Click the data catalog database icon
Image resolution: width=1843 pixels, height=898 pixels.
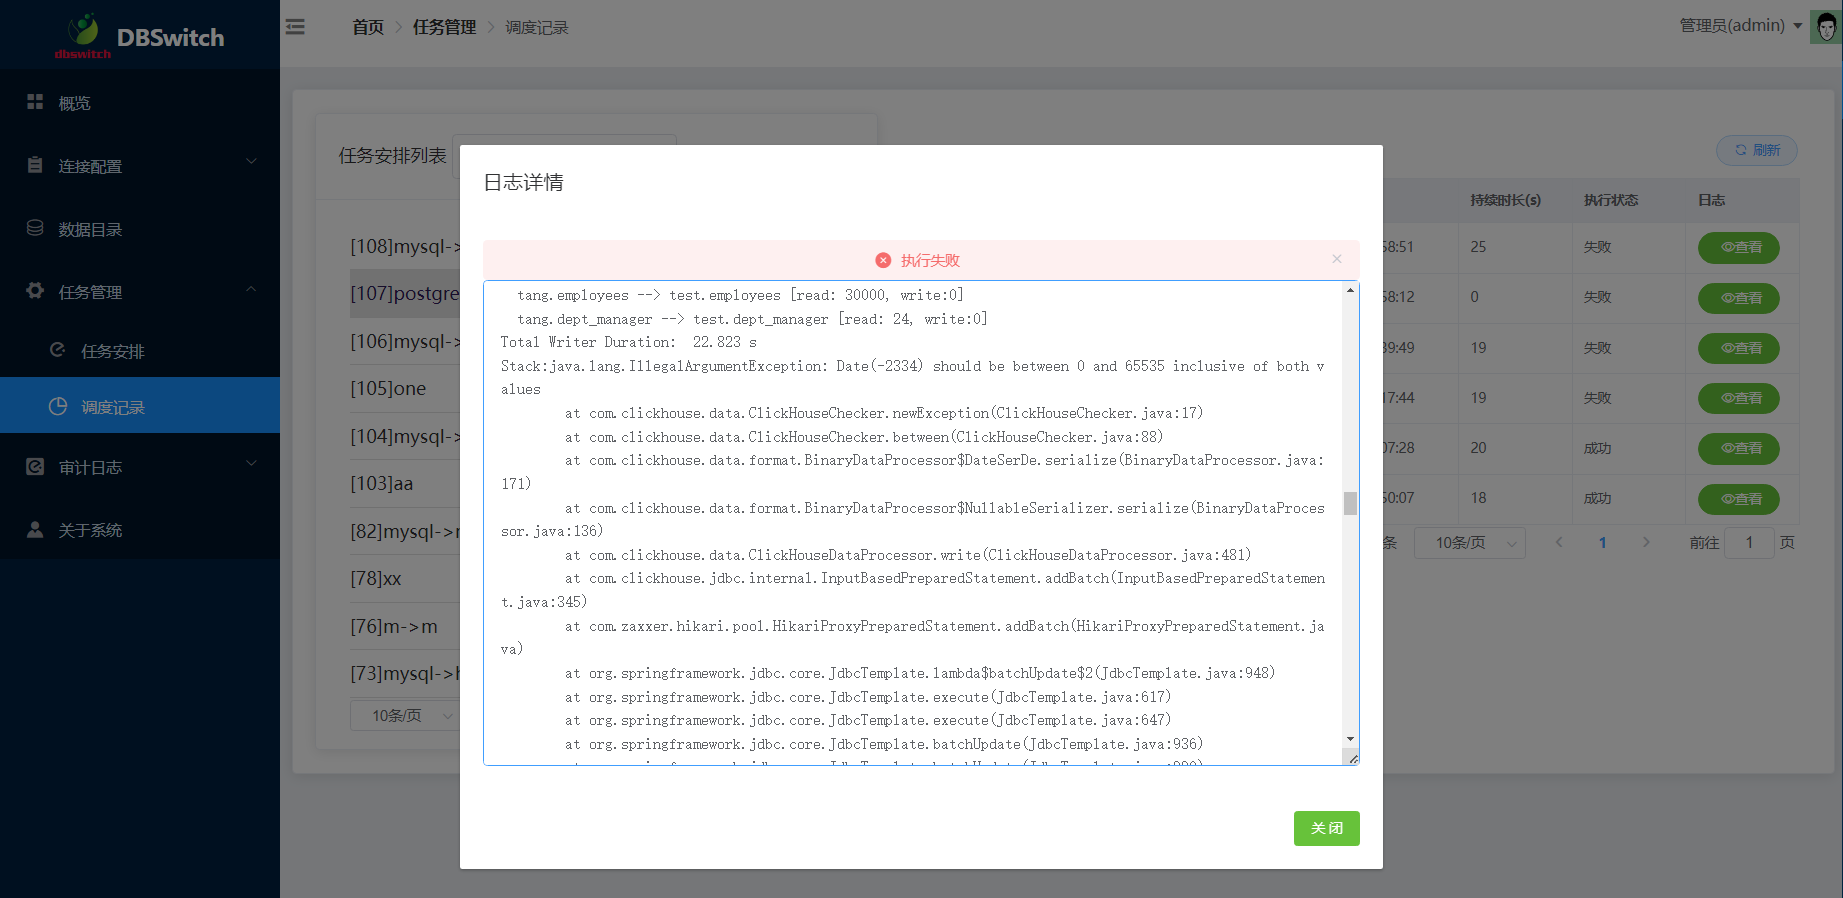[35, 228]
